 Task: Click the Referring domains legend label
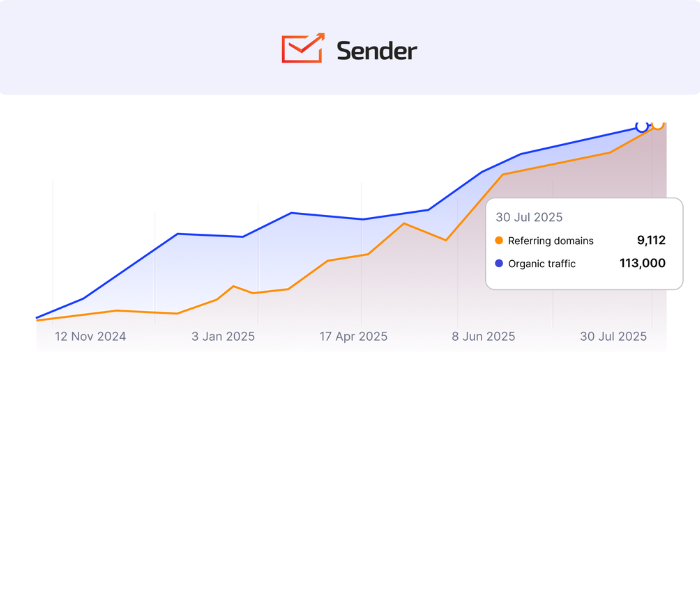[x=550, y=241]
